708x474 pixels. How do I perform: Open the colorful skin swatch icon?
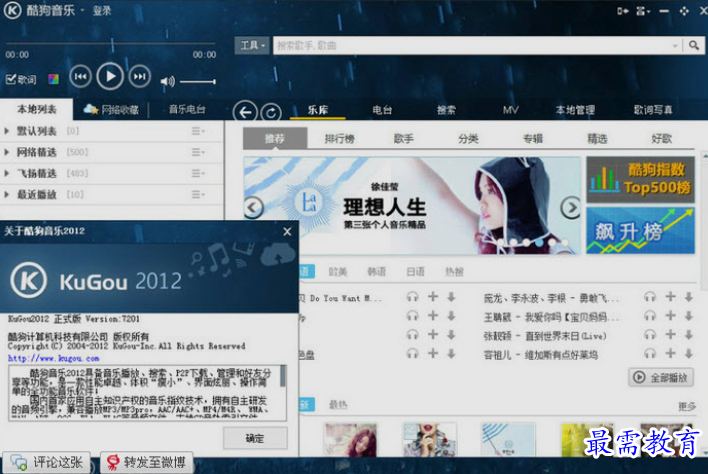(53, 79)
